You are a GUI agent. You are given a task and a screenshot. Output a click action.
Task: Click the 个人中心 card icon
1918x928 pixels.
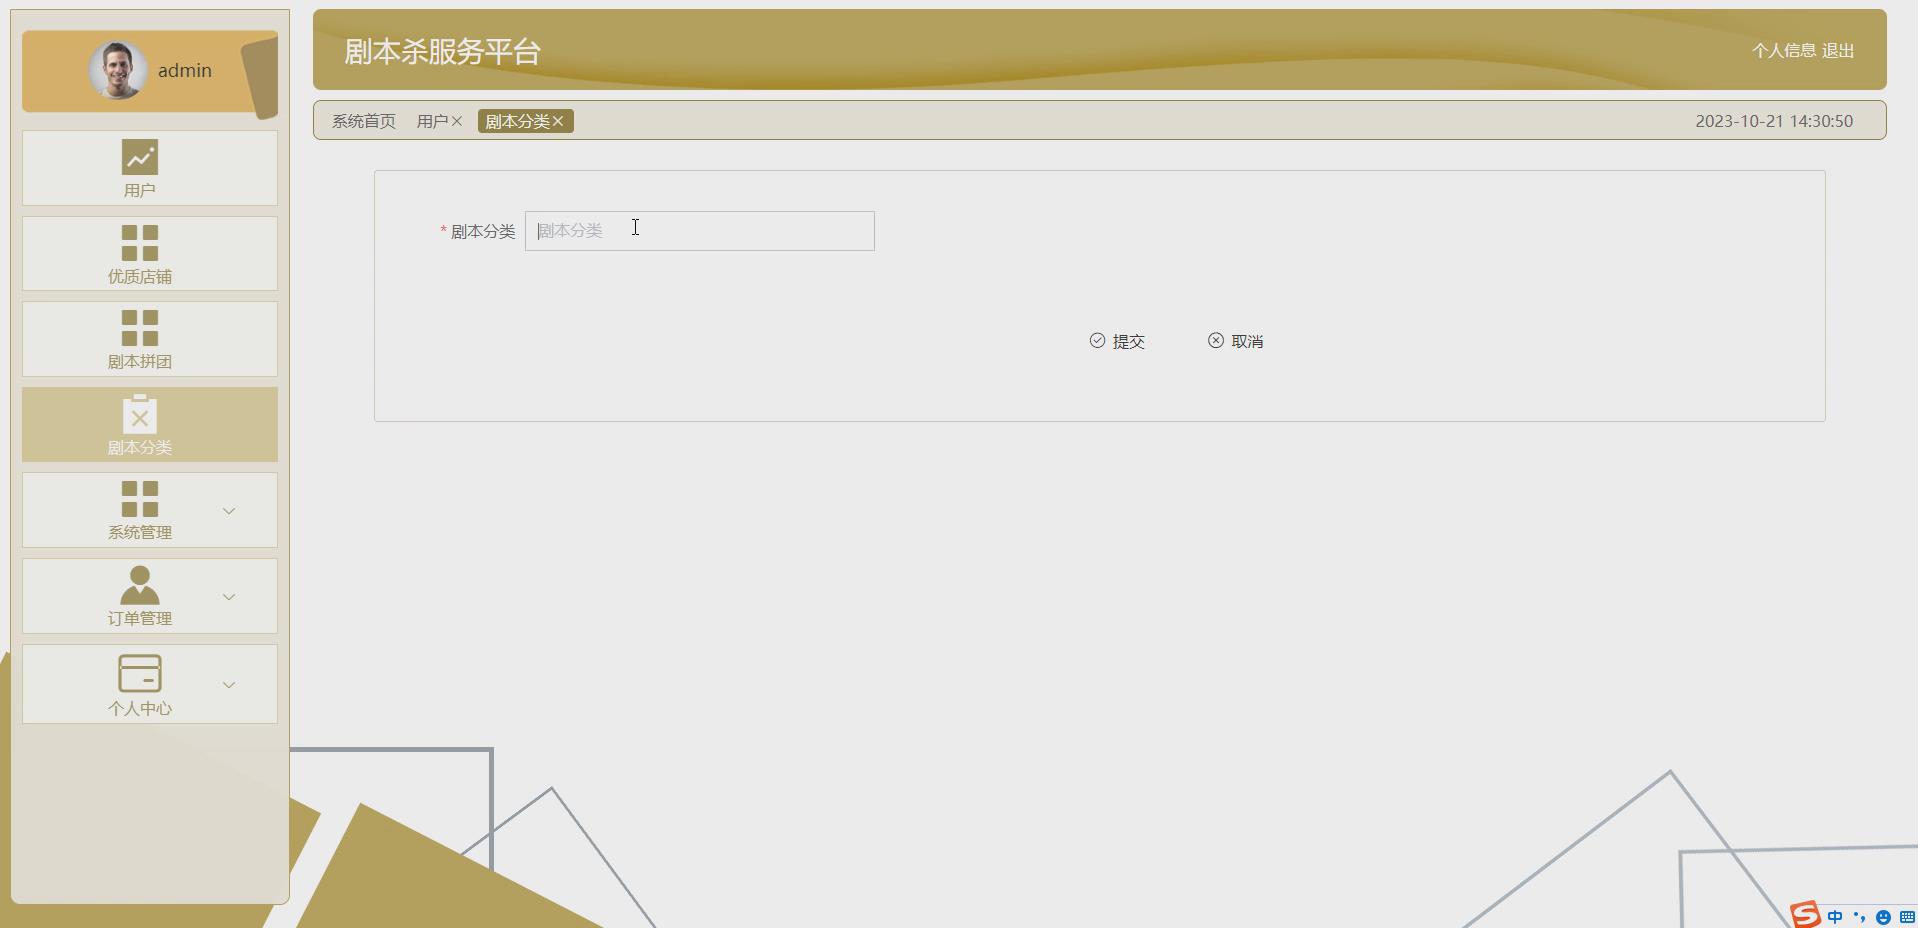[140, 673]
